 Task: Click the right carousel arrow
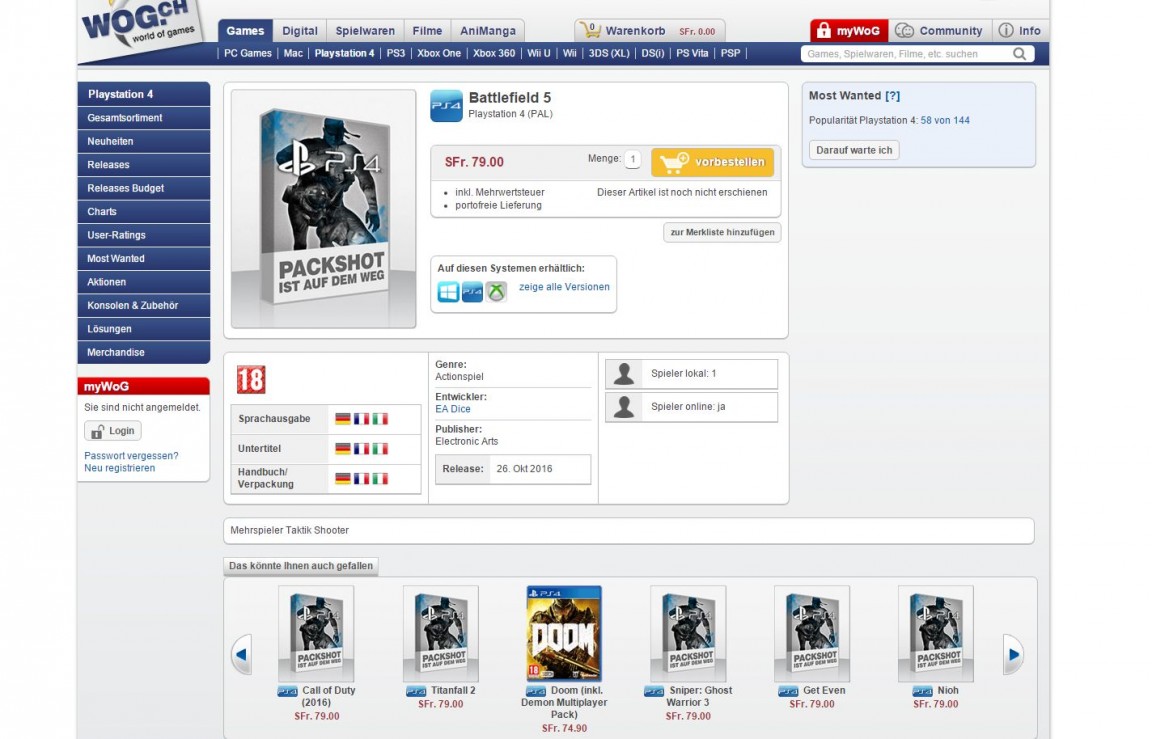click(x=1013, y=653)
